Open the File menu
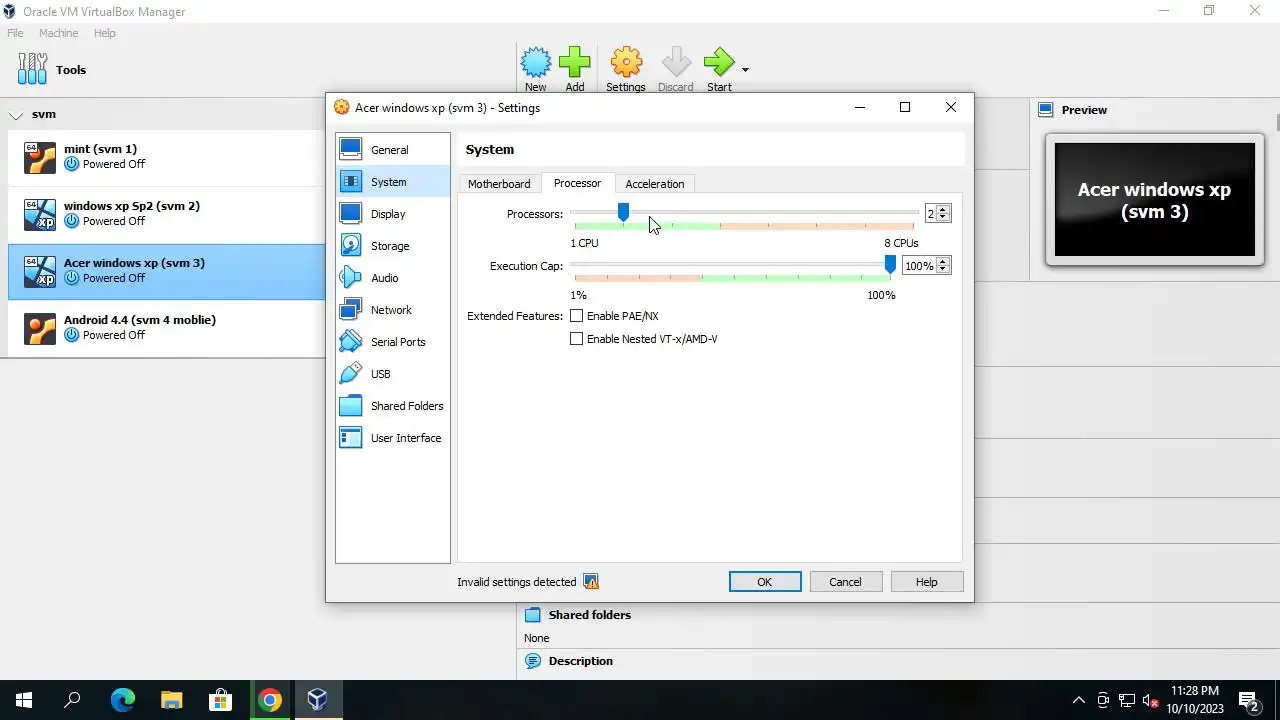1280x720 pixels. point(16,33)
